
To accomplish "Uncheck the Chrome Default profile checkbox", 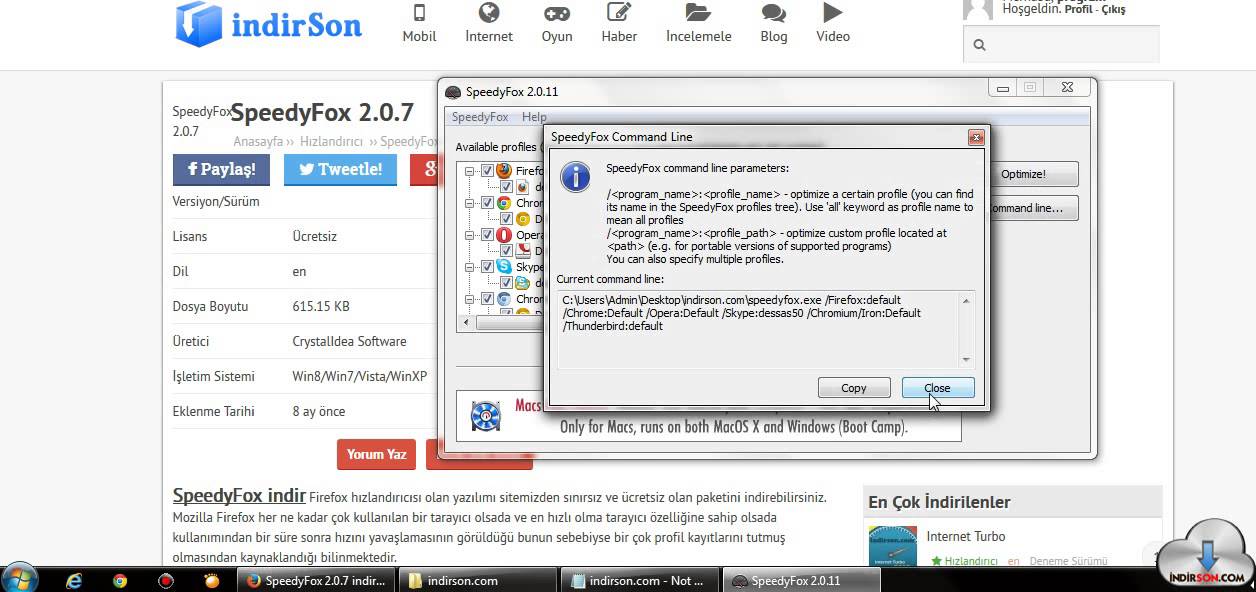I will pyautogui.click(x=507, y=219).
